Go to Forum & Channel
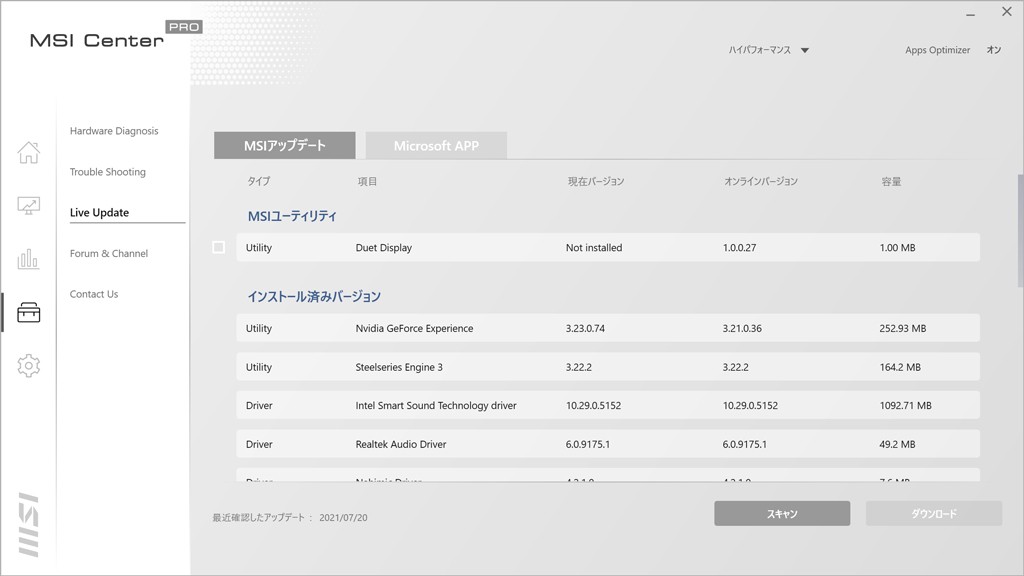This screenshot has width=1024, height=576. coord(109,254)
